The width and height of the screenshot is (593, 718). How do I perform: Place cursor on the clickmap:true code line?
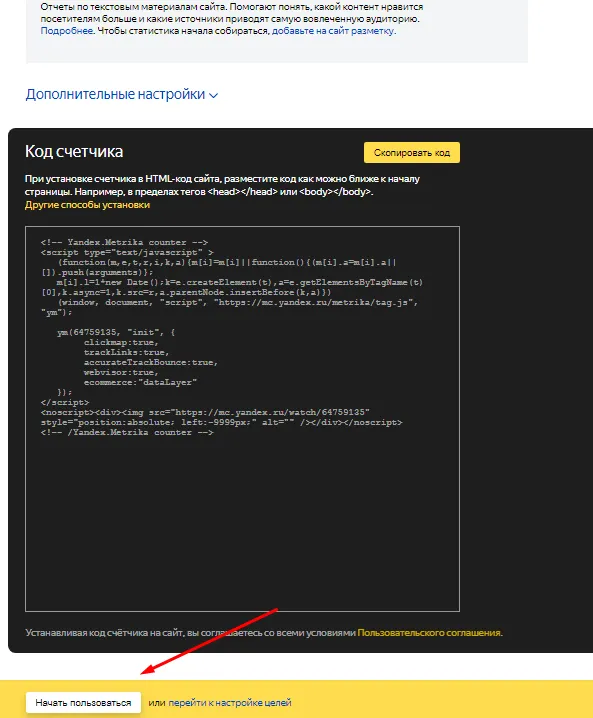pyautogui.click(x=121, y=342)
